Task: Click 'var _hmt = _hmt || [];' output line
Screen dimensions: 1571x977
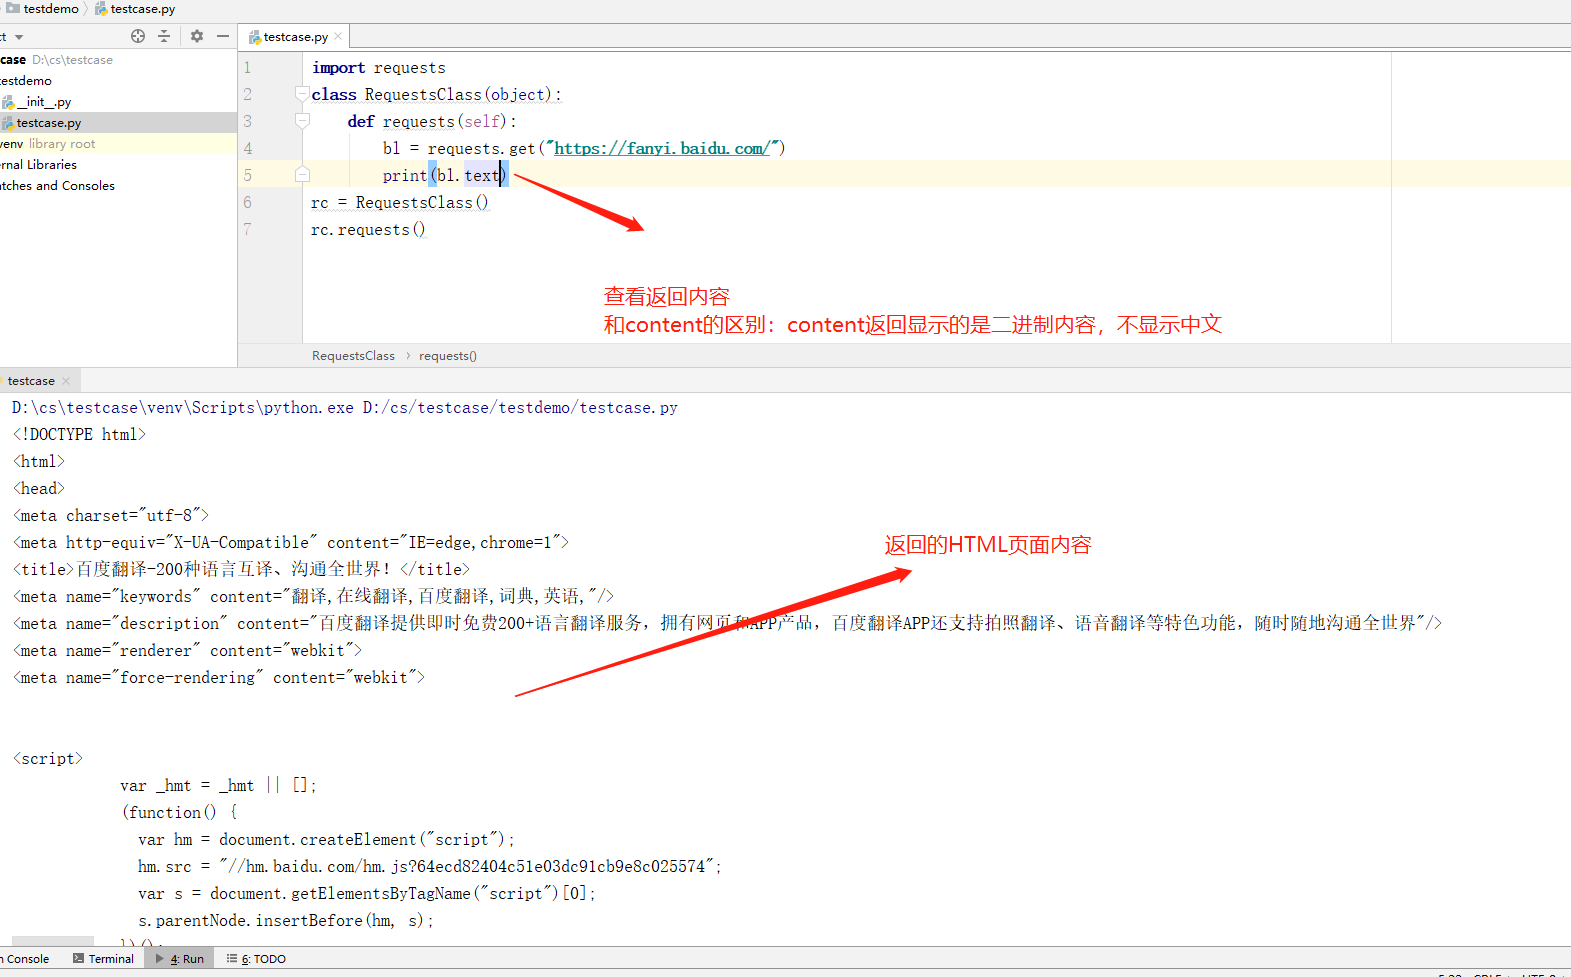Action: coord(218,786)
